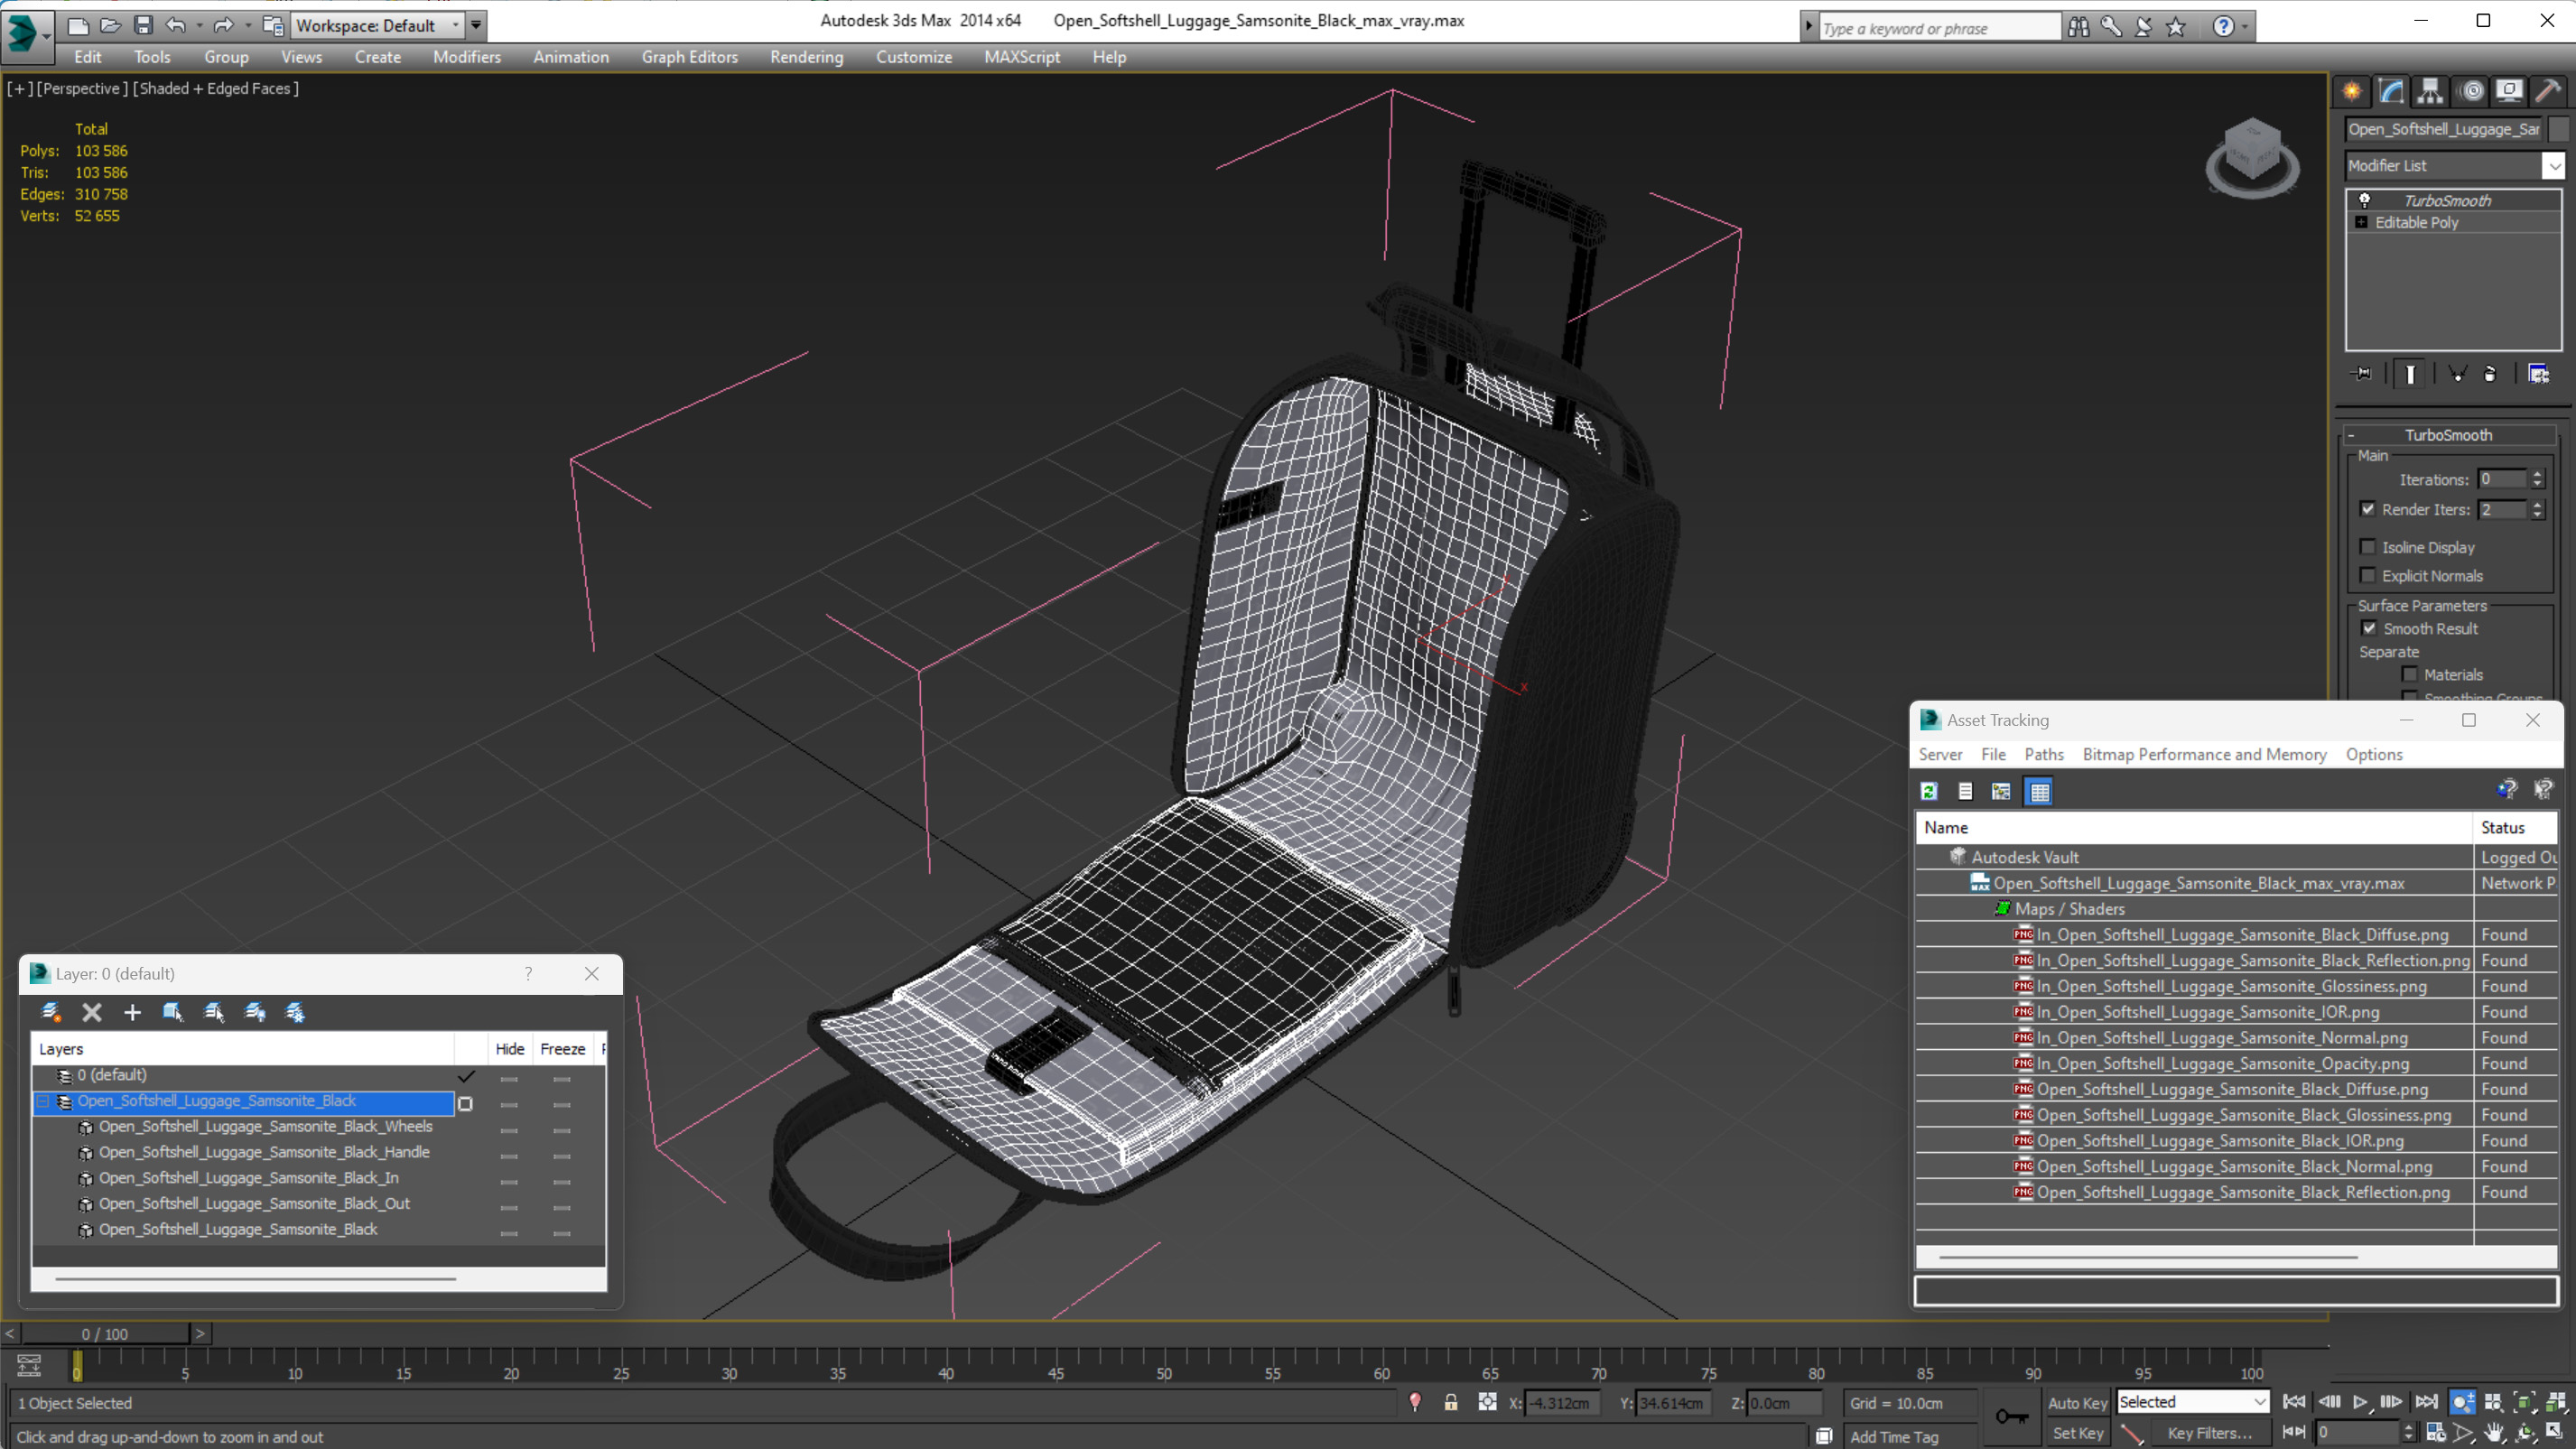Click the ViewCube in the viewport
2576x1449 pixels.
point(2252,156)
